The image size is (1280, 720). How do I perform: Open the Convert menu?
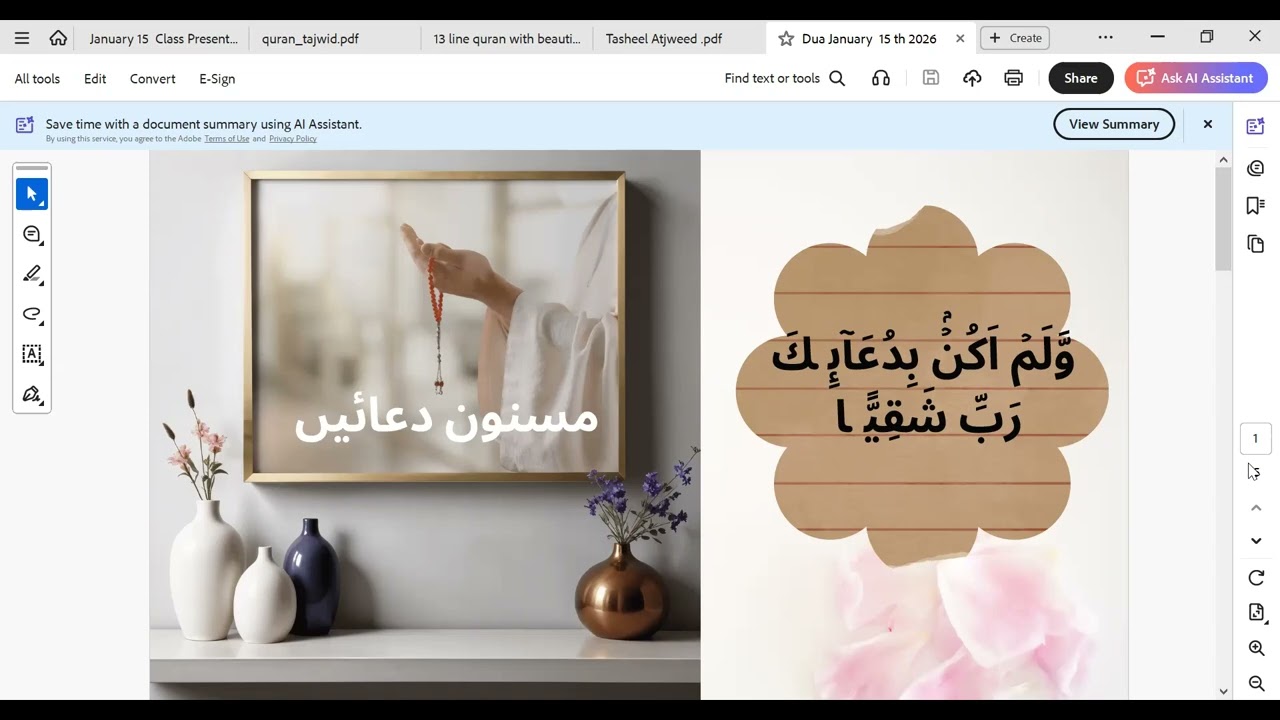coord(152,78)
